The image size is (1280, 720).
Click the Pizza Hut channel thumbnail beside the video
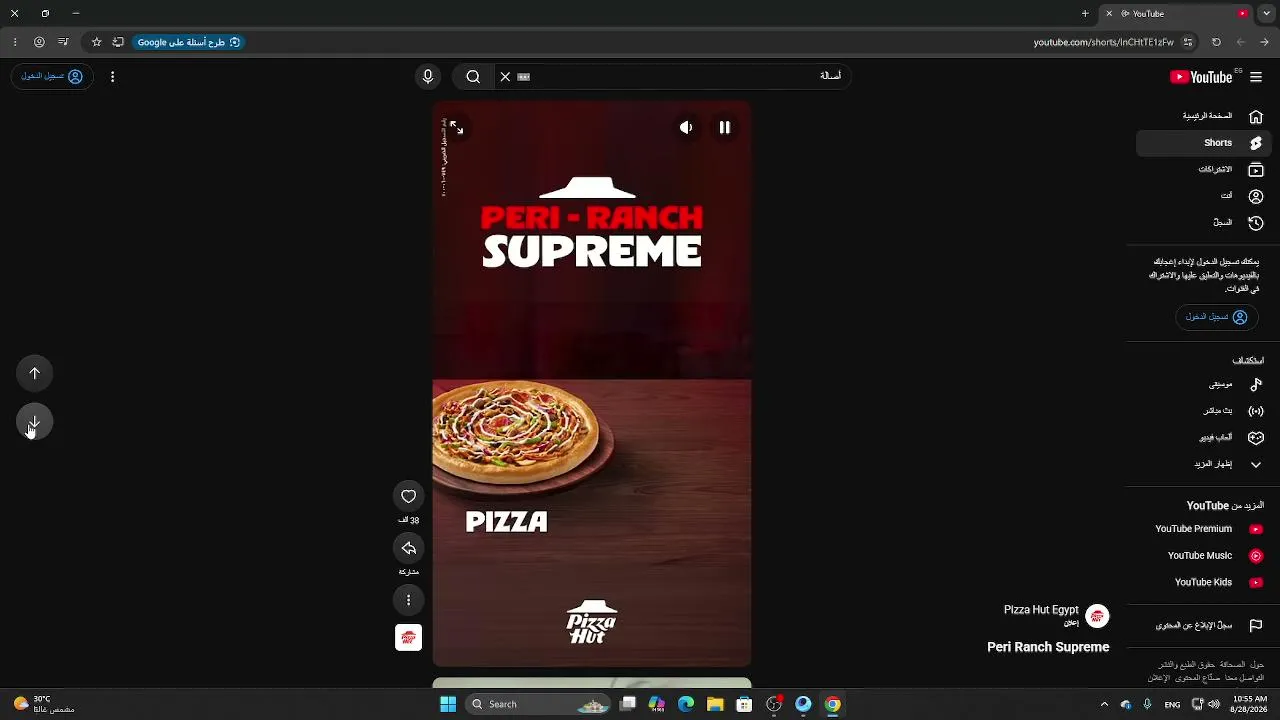point(408,638)
